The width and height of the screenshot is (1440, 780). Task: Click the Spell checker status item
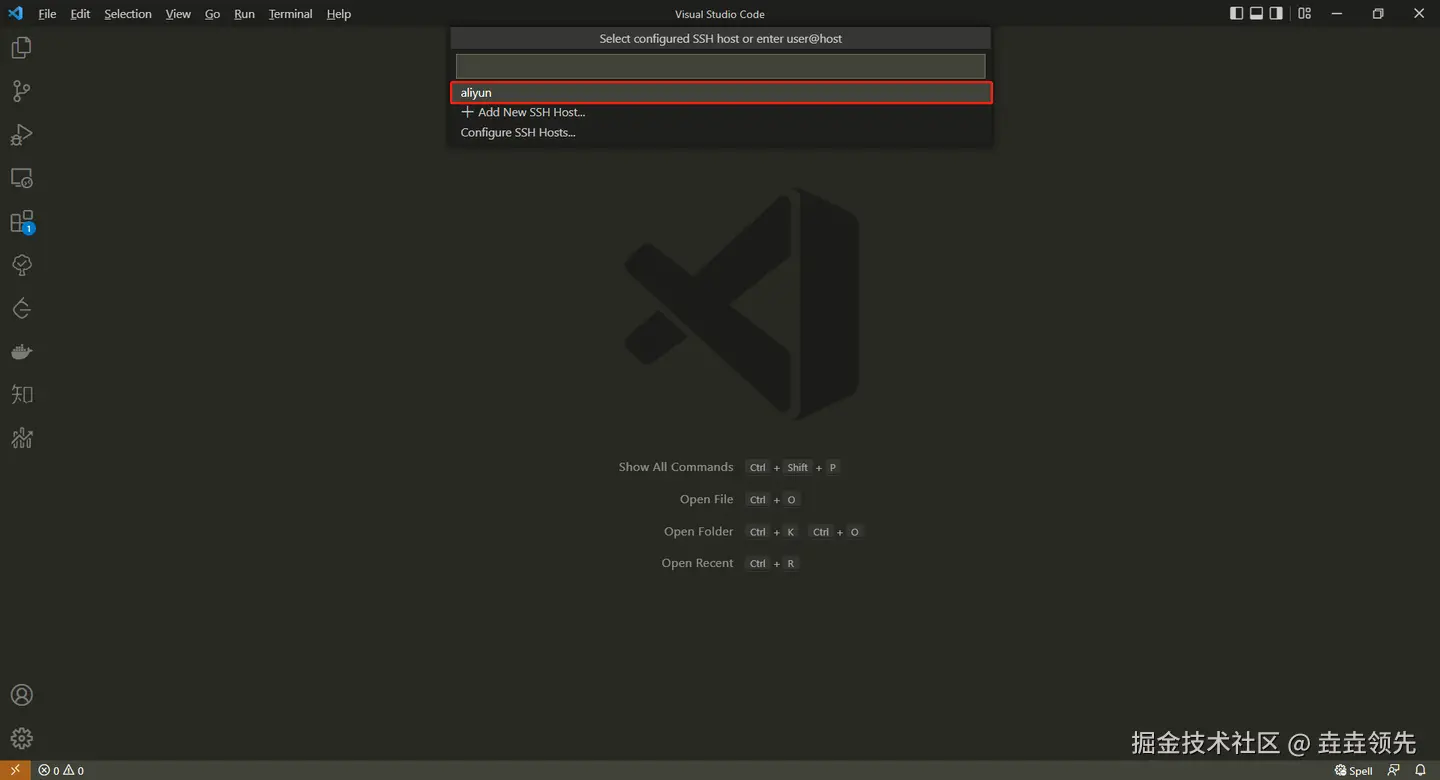[x=1353, y=770]
